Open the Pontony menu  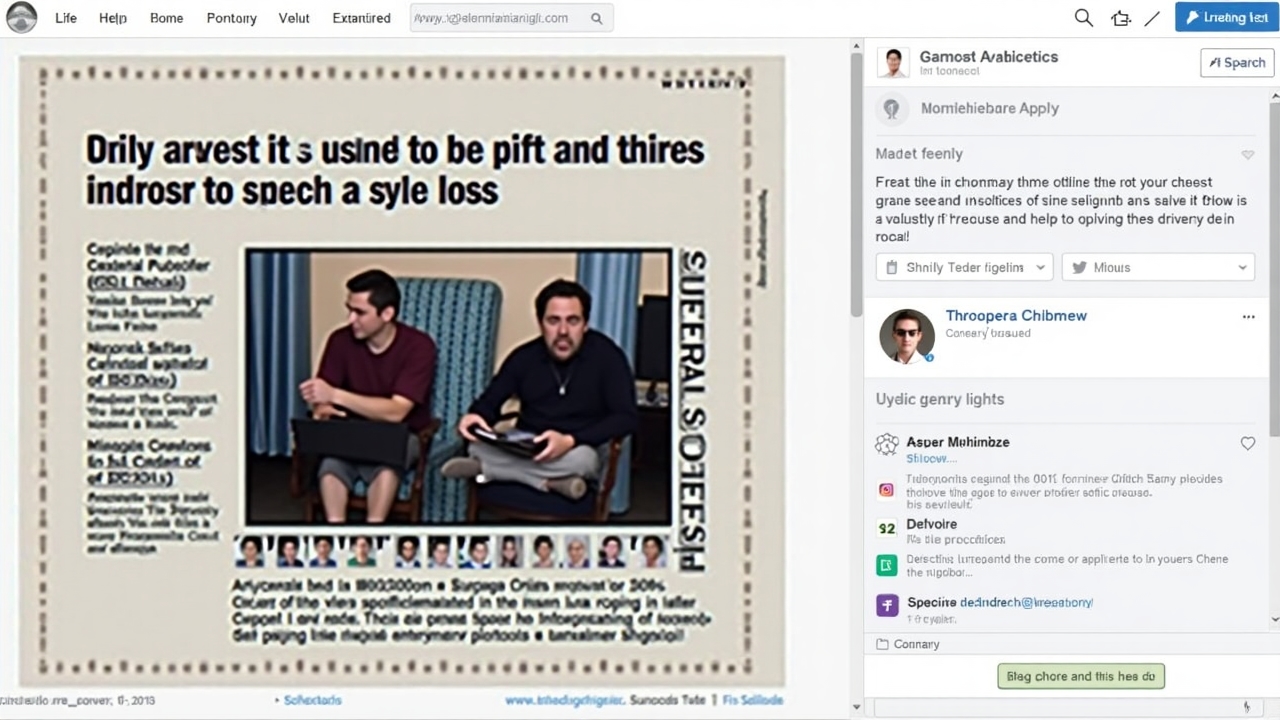231,18
